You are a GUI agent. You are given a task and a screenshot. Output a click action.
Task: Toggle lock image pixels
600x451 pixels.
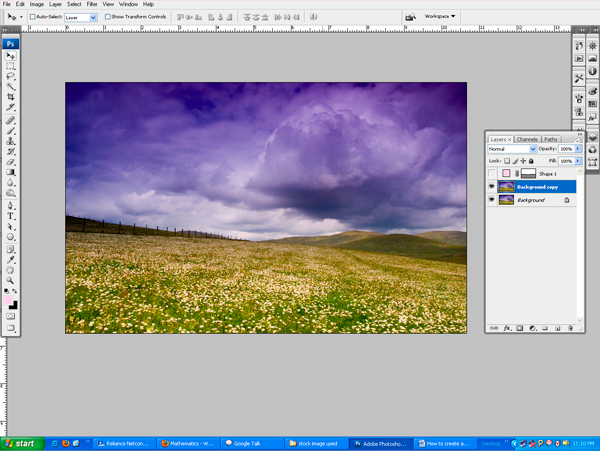click(515, 161)
